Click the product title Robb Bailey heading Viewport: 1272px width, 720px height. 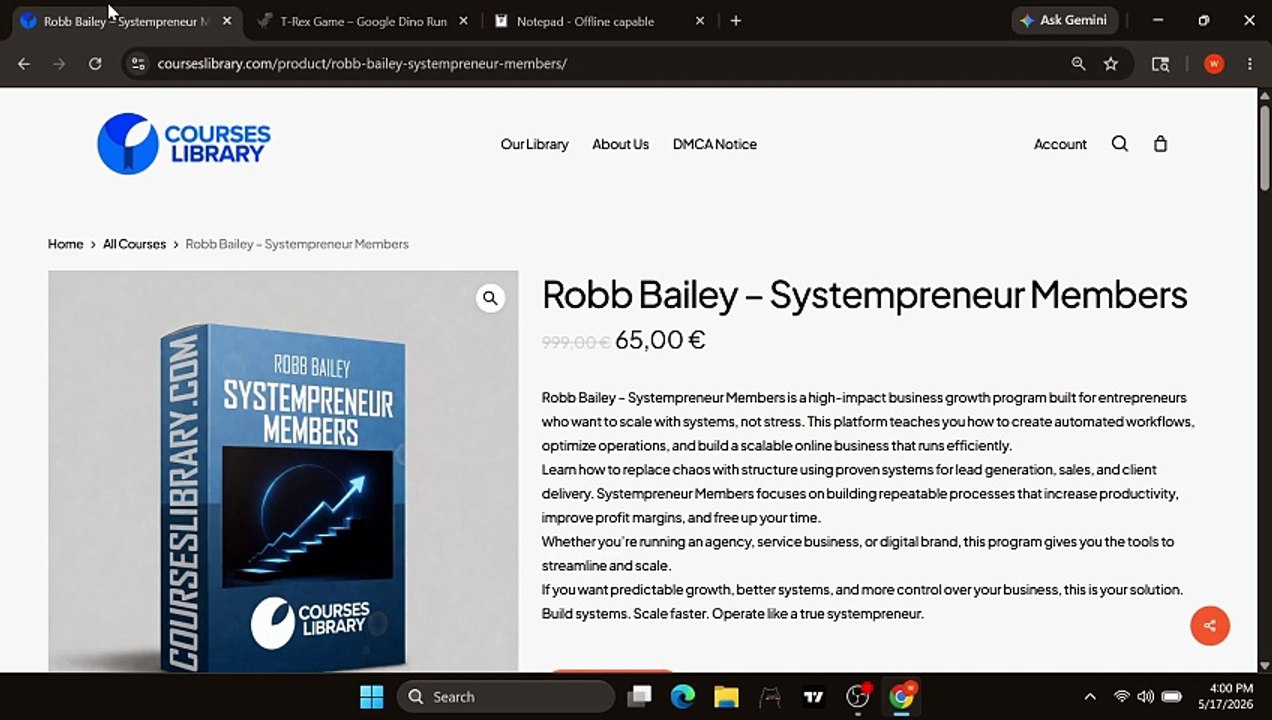tap(865, 295)
